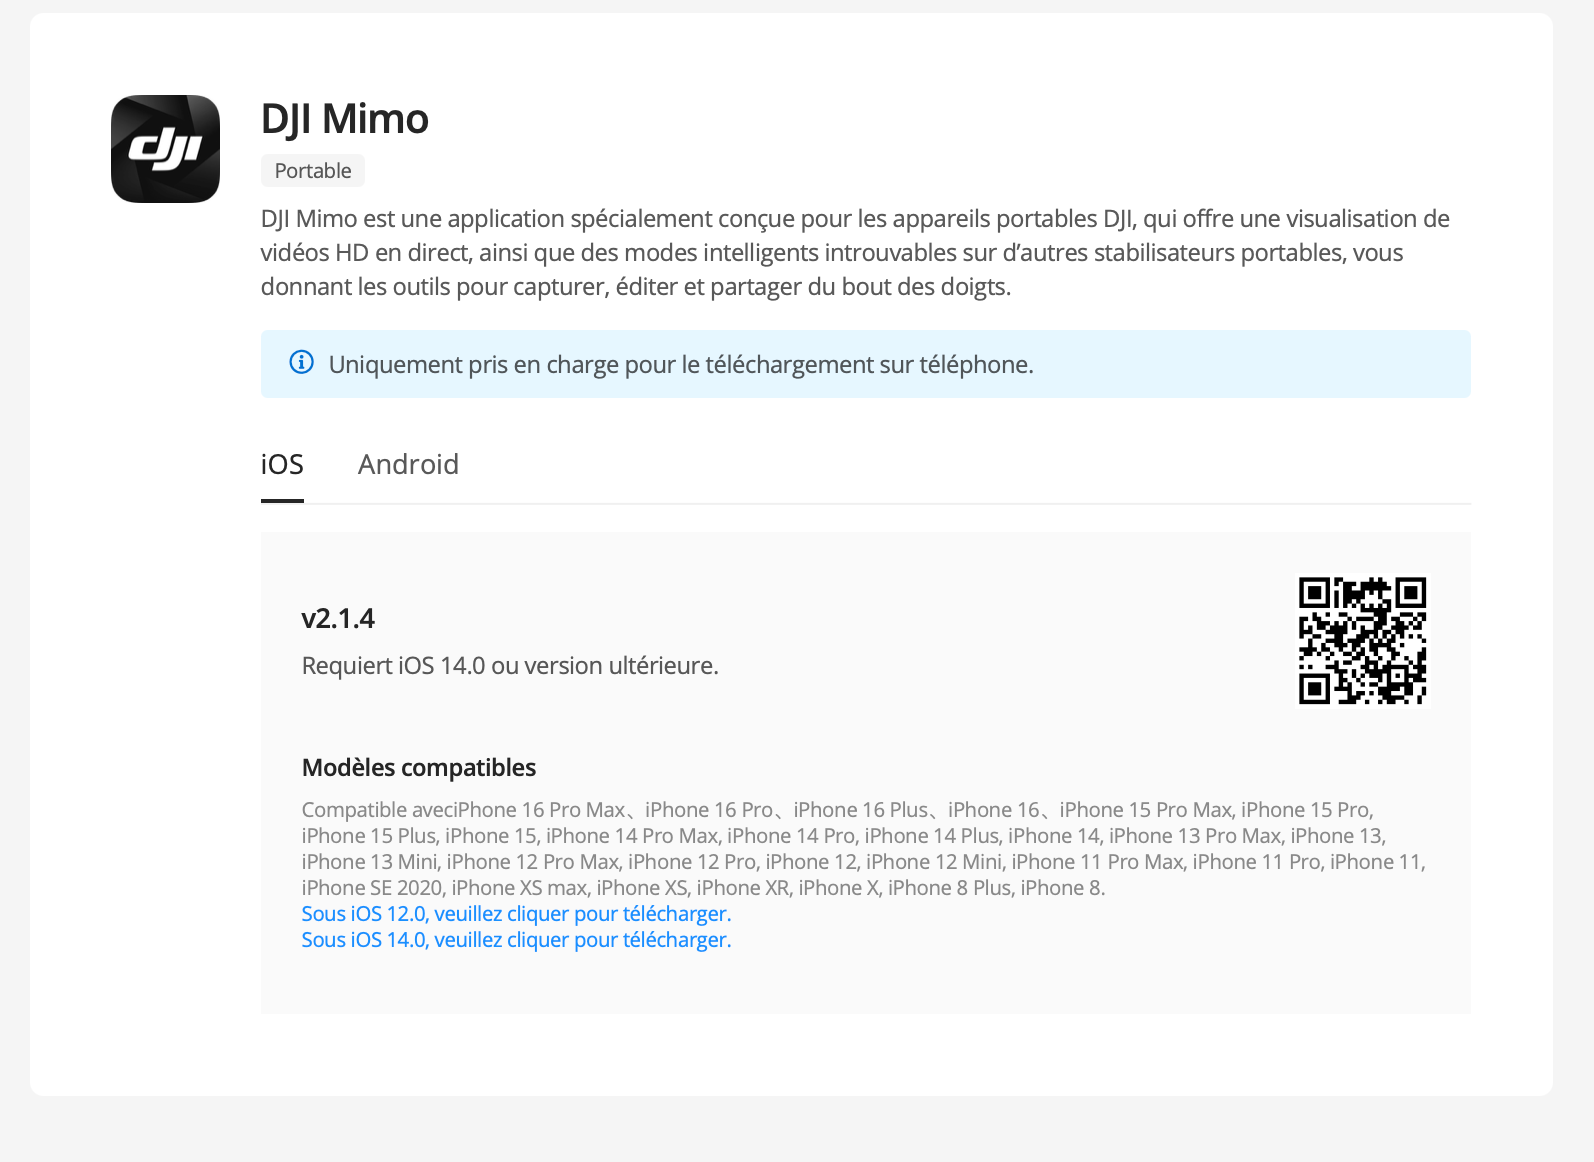Click the app description paragraph
The width and height of the screenshot is (1594, 1162).
coord(855,253)
